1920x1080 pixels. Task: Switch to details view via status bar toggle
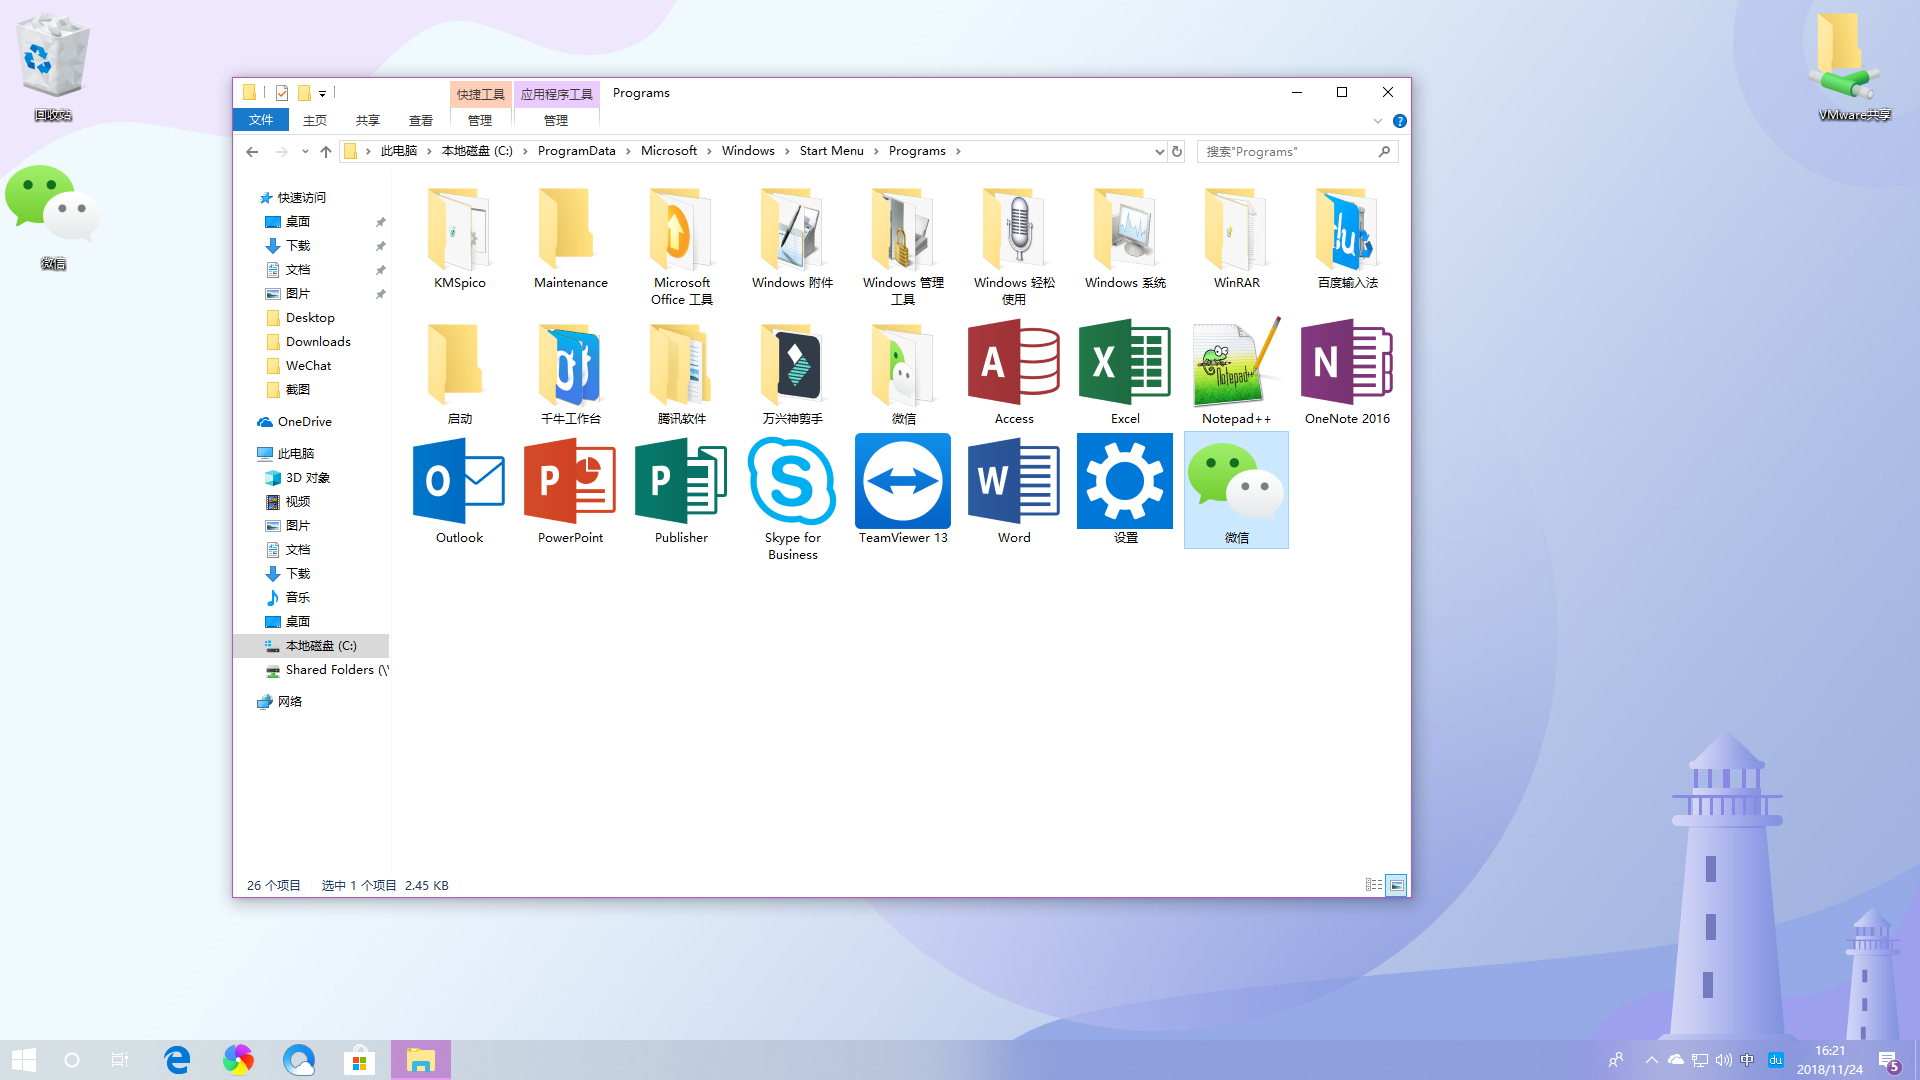coord(1374,884)
